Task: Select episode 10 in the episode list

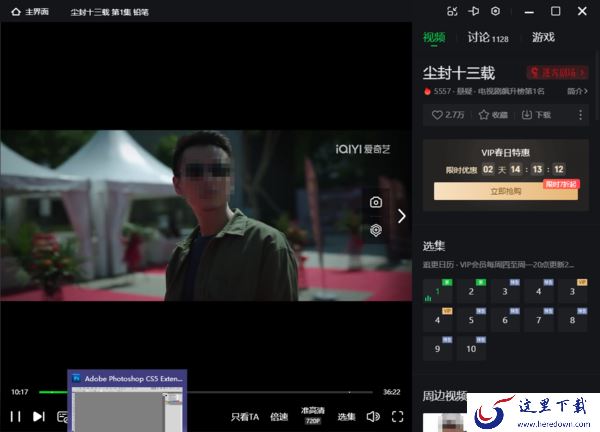Action: click(x=471, y=349)
